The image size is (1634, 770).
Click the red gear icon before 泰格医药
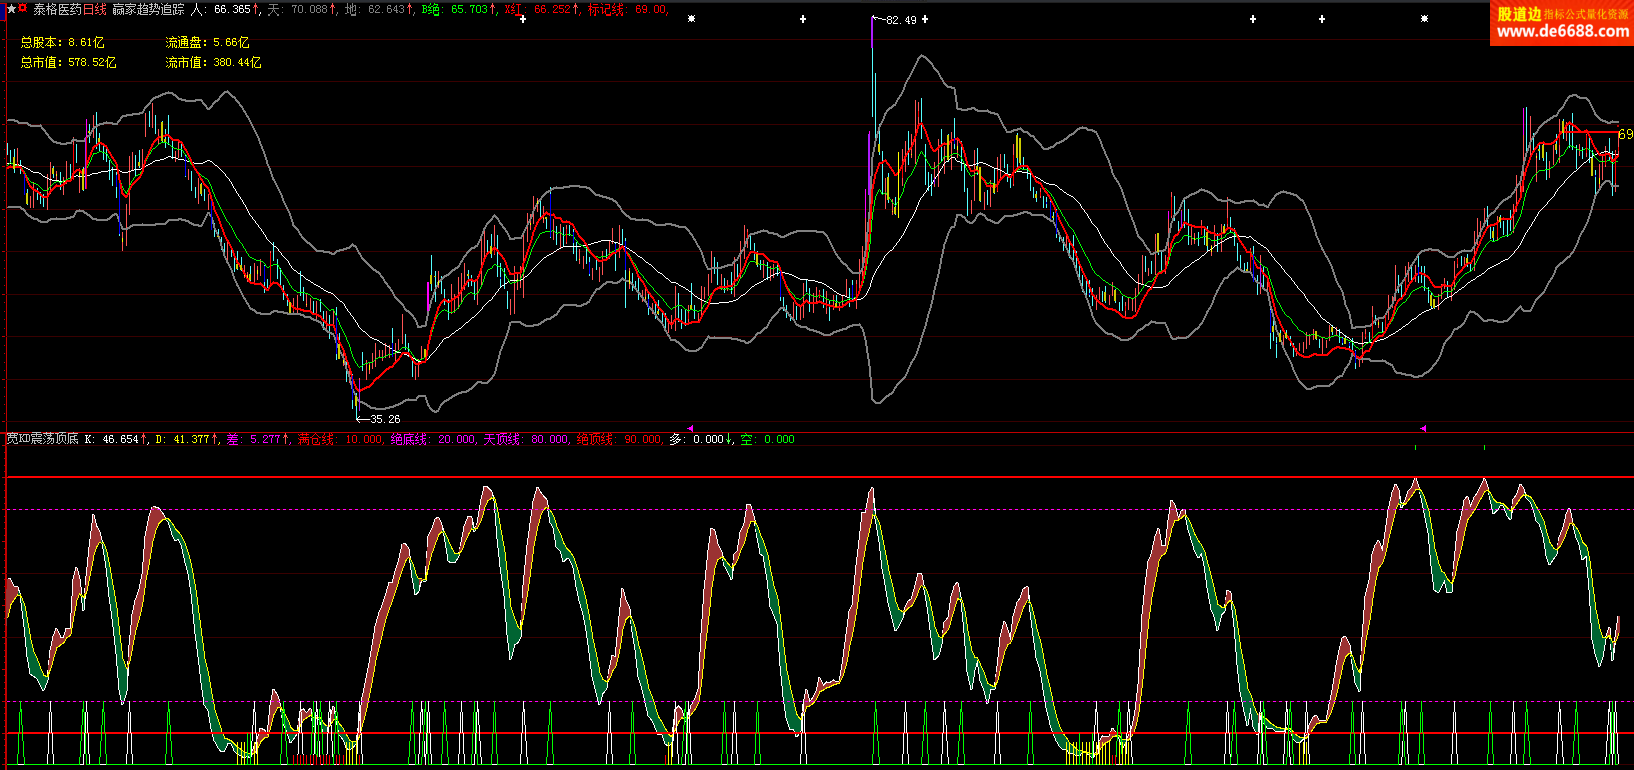[23, 9]
